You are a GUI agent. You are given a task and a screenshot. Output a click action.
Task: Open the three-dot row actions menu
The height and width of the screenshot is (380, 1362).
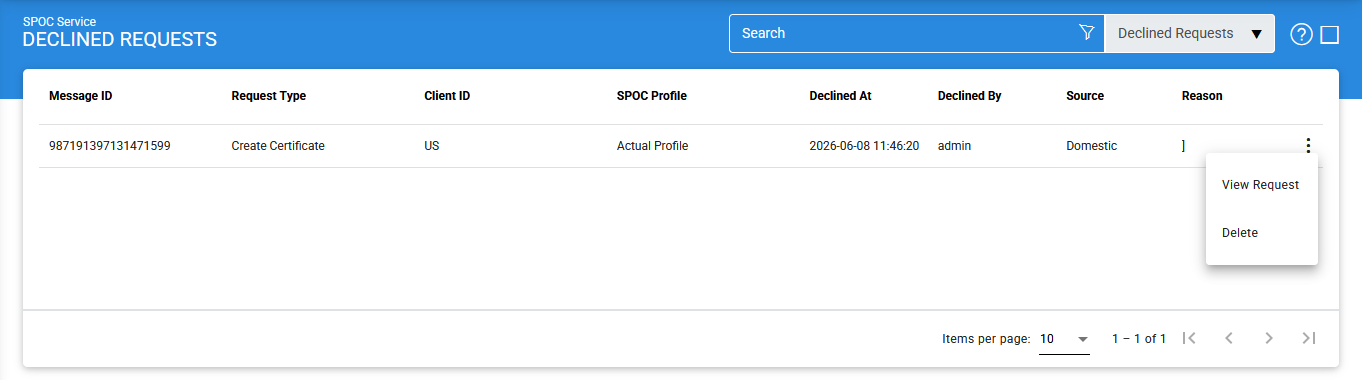point(1307,146)
